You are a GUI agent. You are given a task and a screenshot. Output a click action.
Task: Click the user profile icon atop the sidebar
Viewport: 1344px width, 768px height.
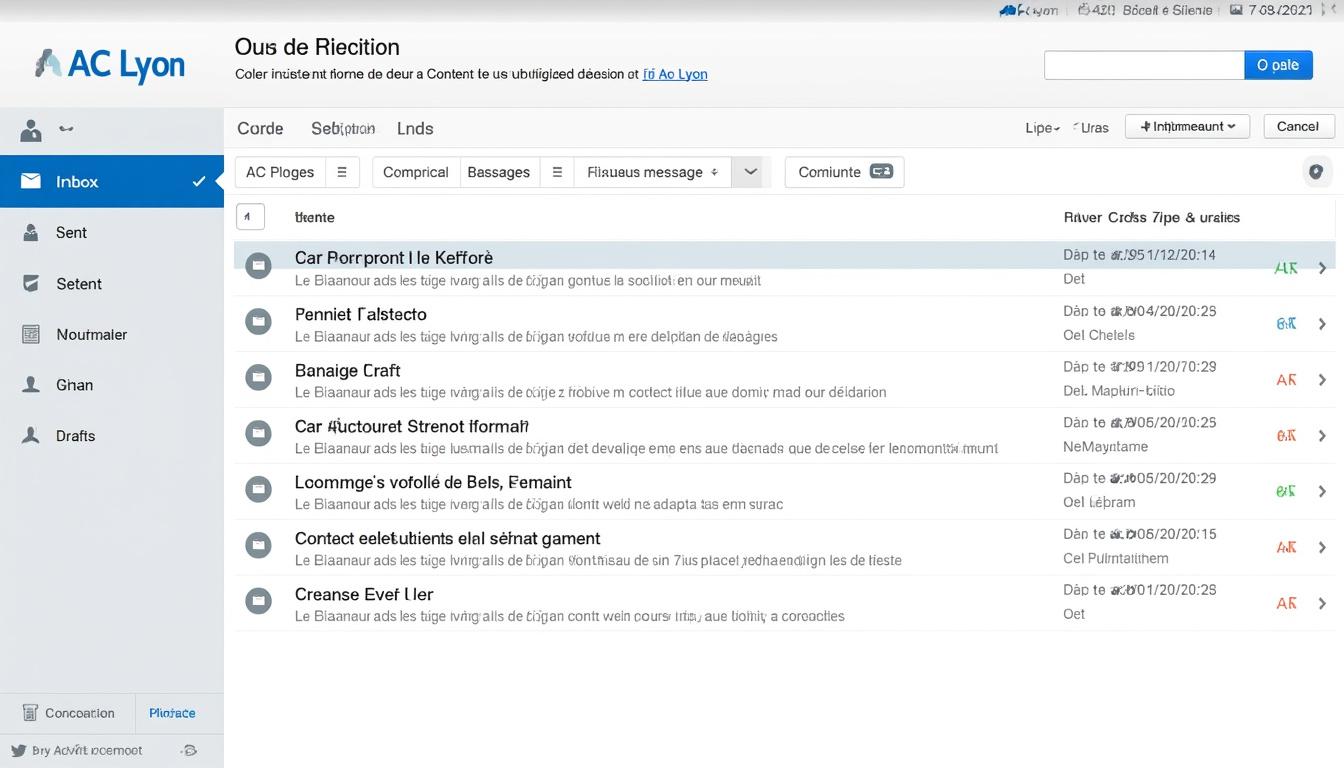[x=30, y=129]
